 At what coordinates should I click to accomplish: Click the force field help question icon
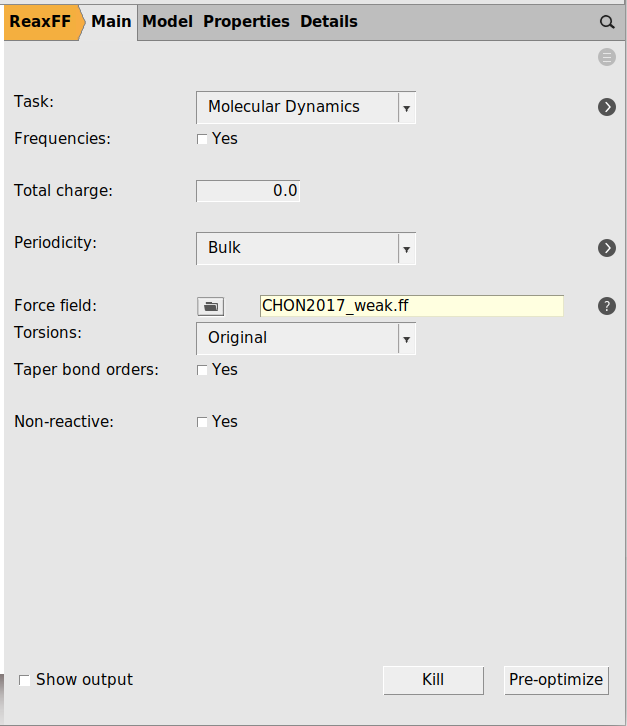(607, 306)
